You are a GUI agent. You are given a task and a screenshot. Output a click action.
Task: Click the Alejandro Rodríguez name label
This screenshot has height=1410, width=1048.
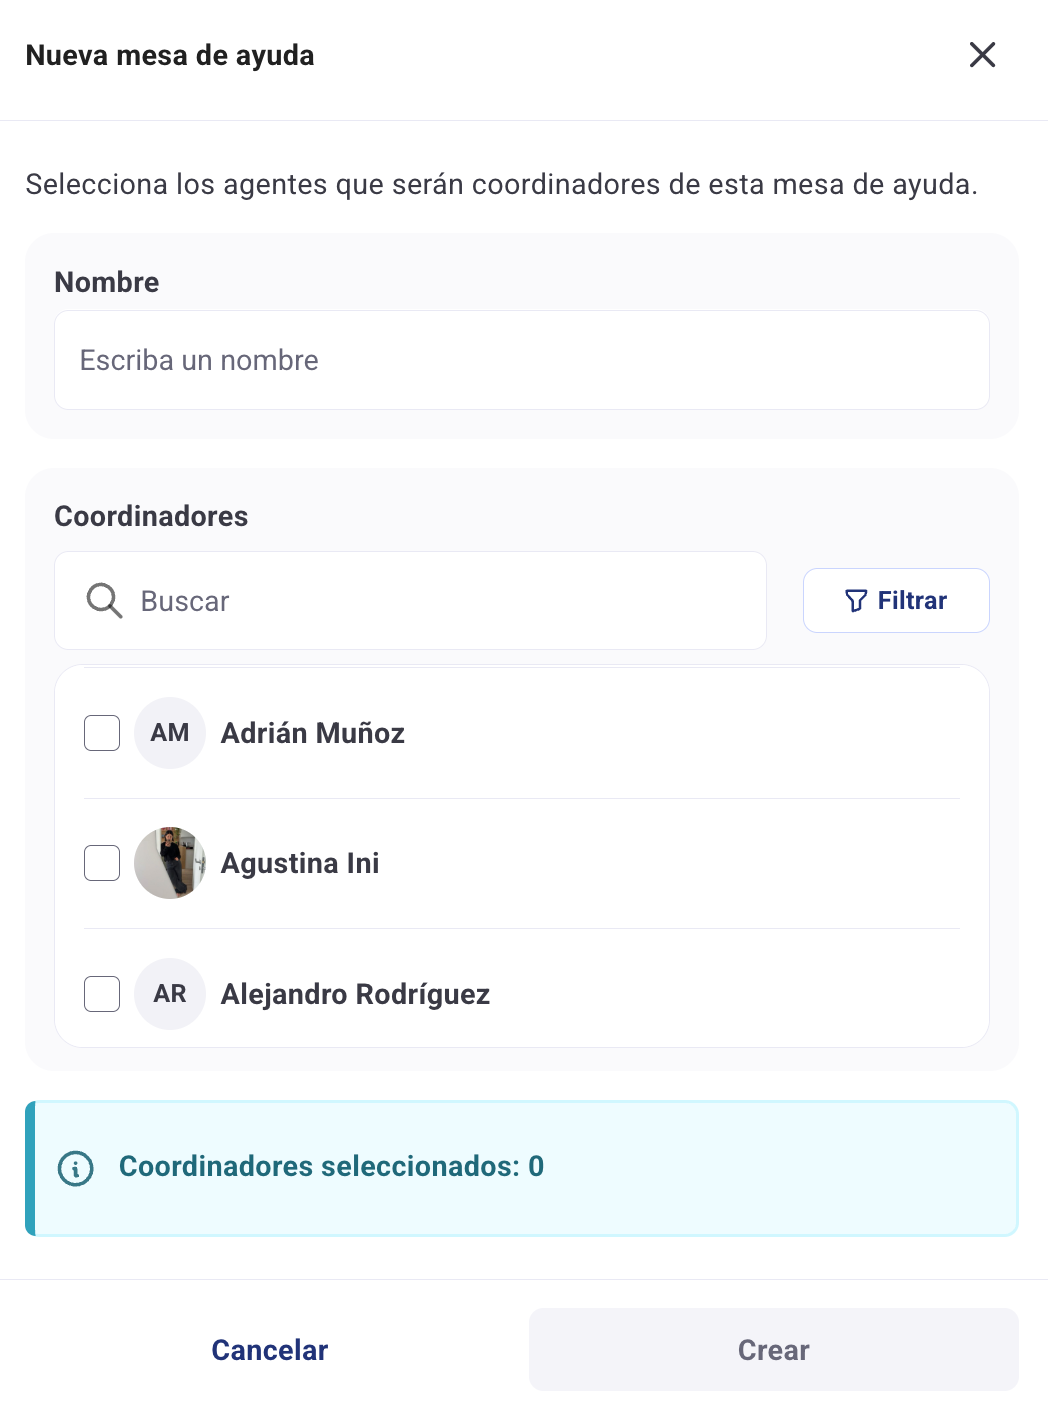(x=355, y=994)
